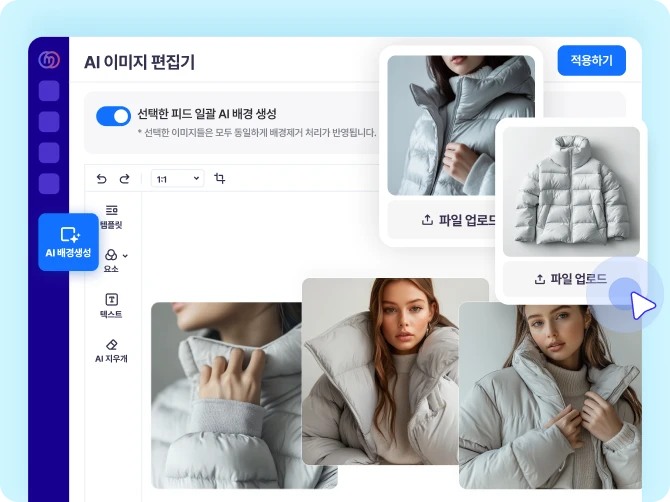Select the left close-up jacket collar image
This screenshot has height=502, width=670.
(225, 395)
